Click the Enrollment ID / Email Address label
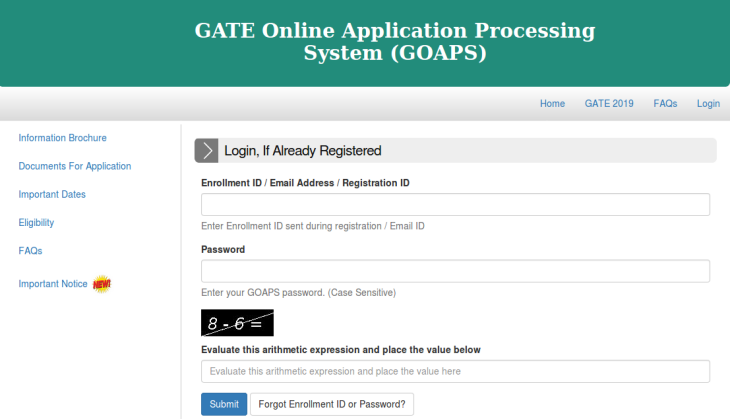 pos(305,183)
